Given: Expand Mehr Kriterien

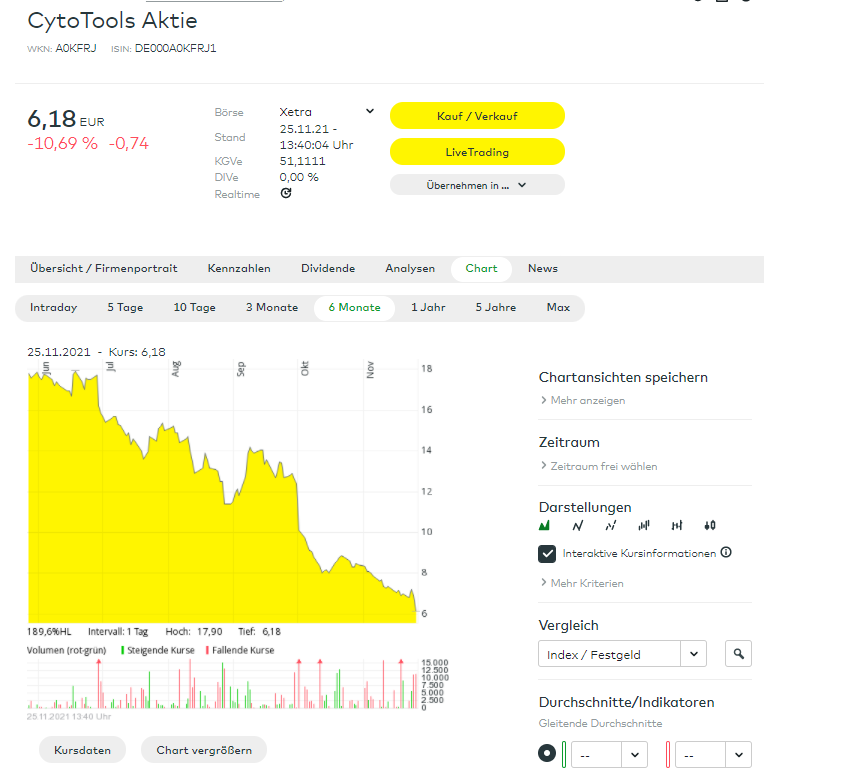Looking at the screenshot, I should click(582, 583).
